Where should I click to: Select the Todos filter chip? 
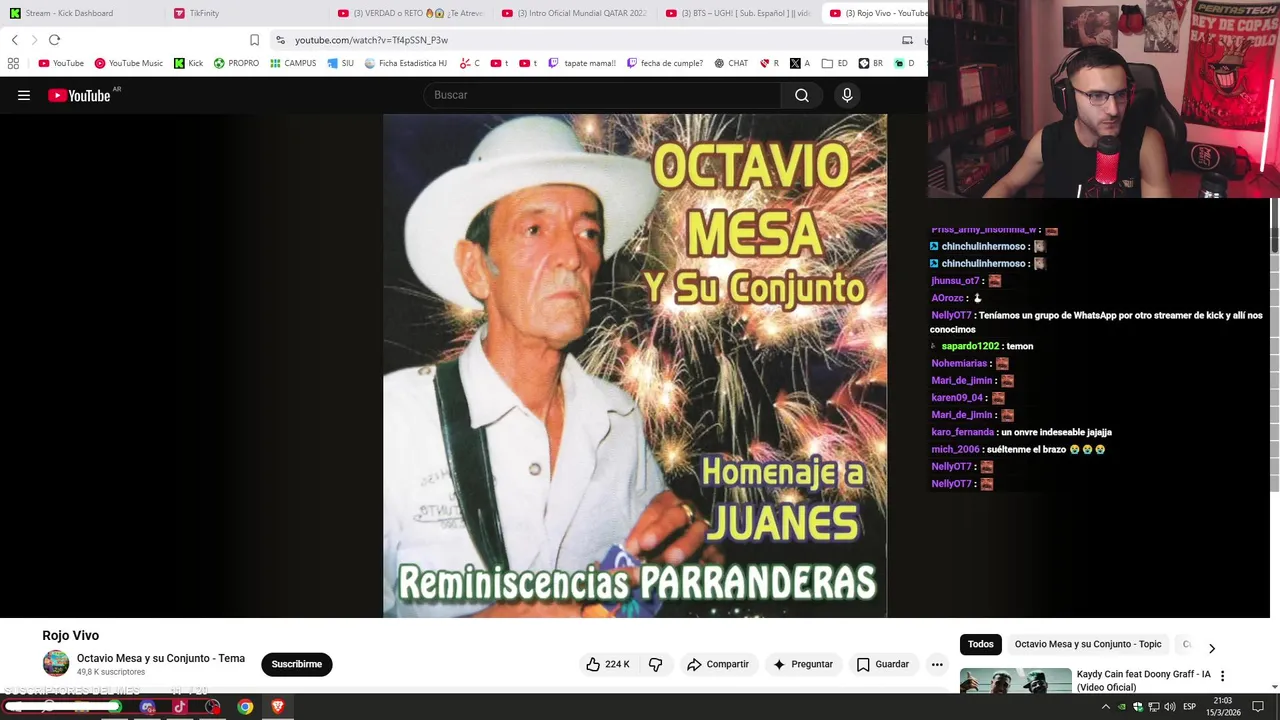tap(981, 644)
